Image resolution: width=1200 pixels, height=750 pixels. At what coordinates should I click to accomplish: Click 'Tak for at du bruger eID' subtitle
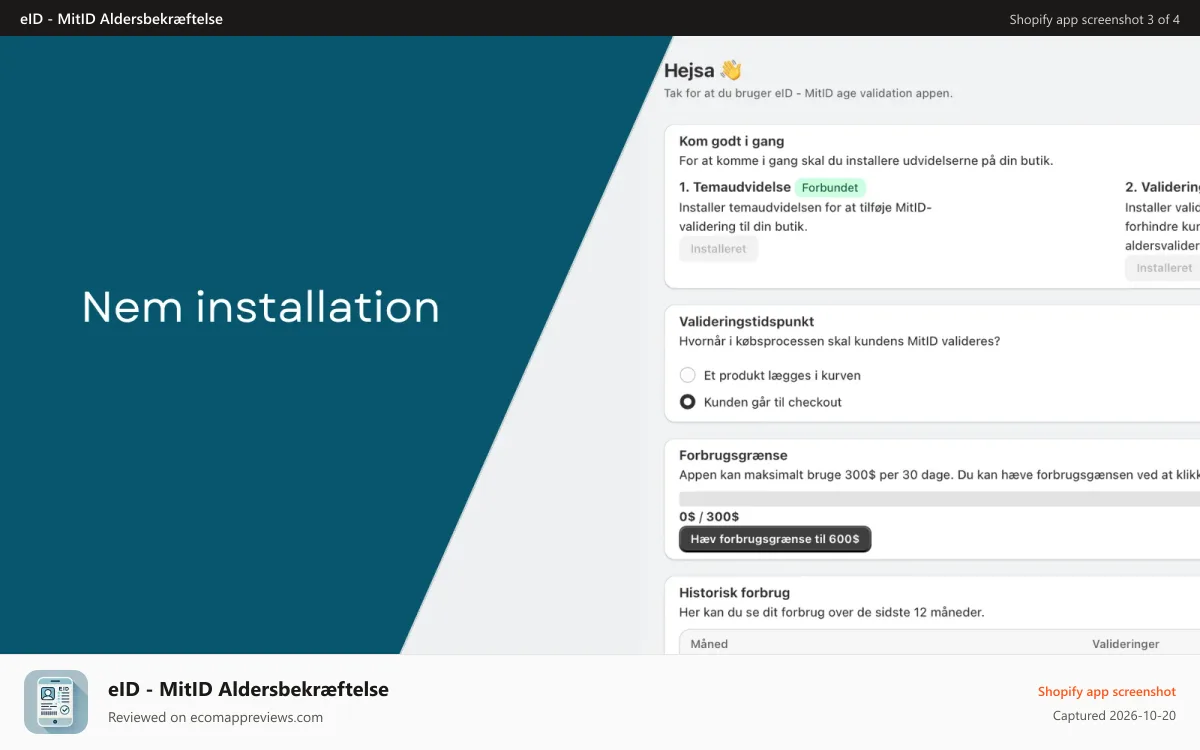[808, 93]
